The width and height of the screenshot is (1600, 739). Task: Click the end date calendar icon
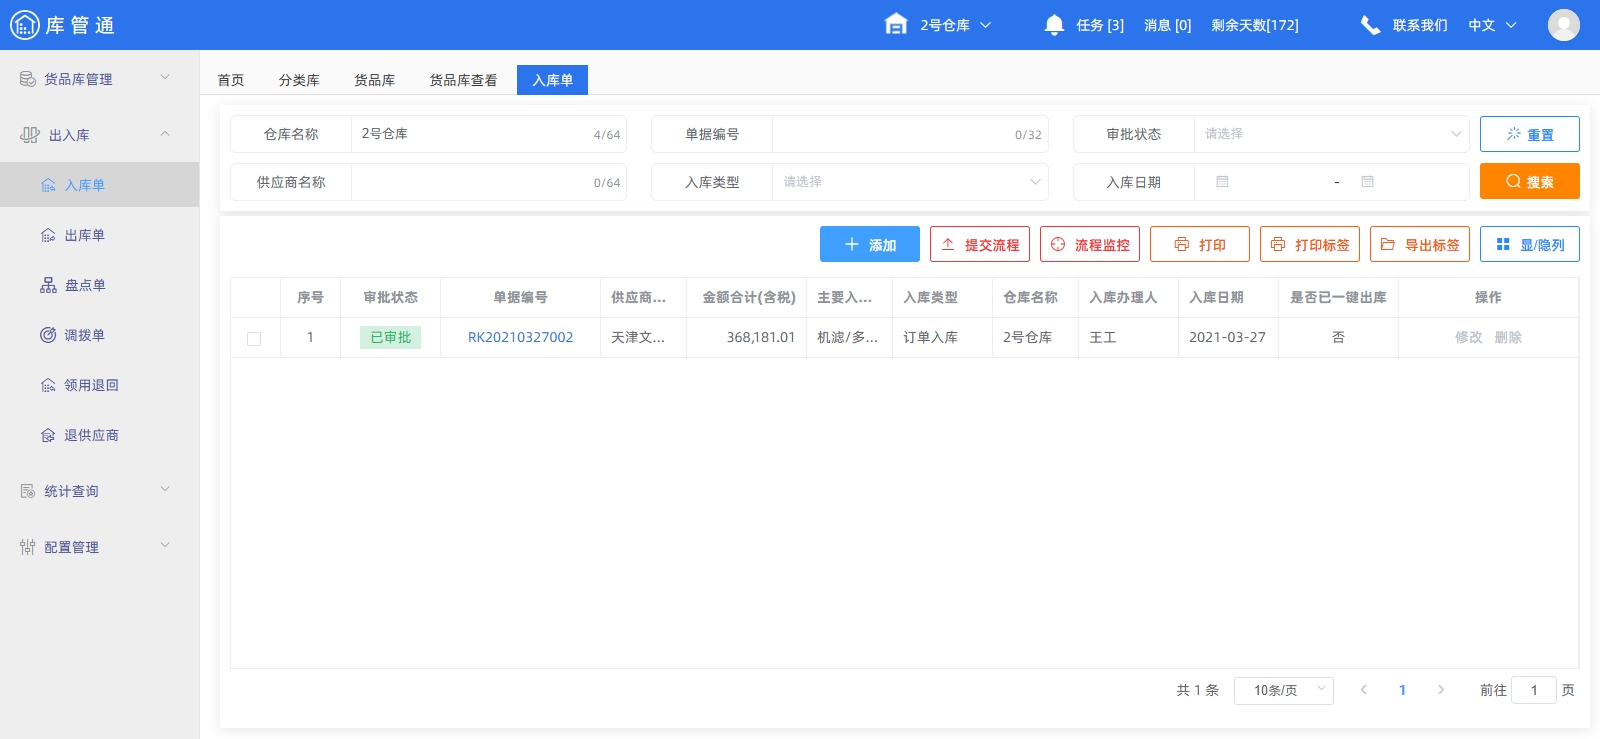tap(1368, 182)
